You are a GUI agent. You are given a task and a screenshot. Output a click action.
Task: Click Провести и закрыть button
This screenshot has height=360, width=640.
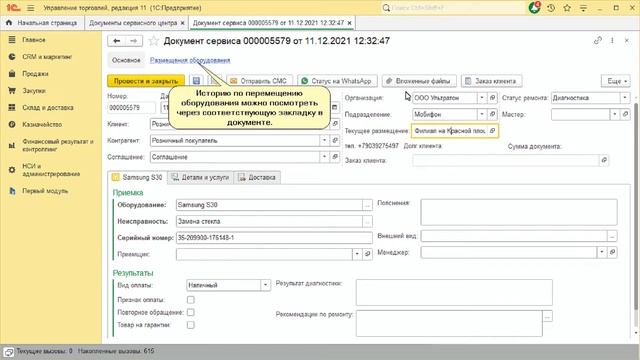pyautogui.click(x=146, y=81)
